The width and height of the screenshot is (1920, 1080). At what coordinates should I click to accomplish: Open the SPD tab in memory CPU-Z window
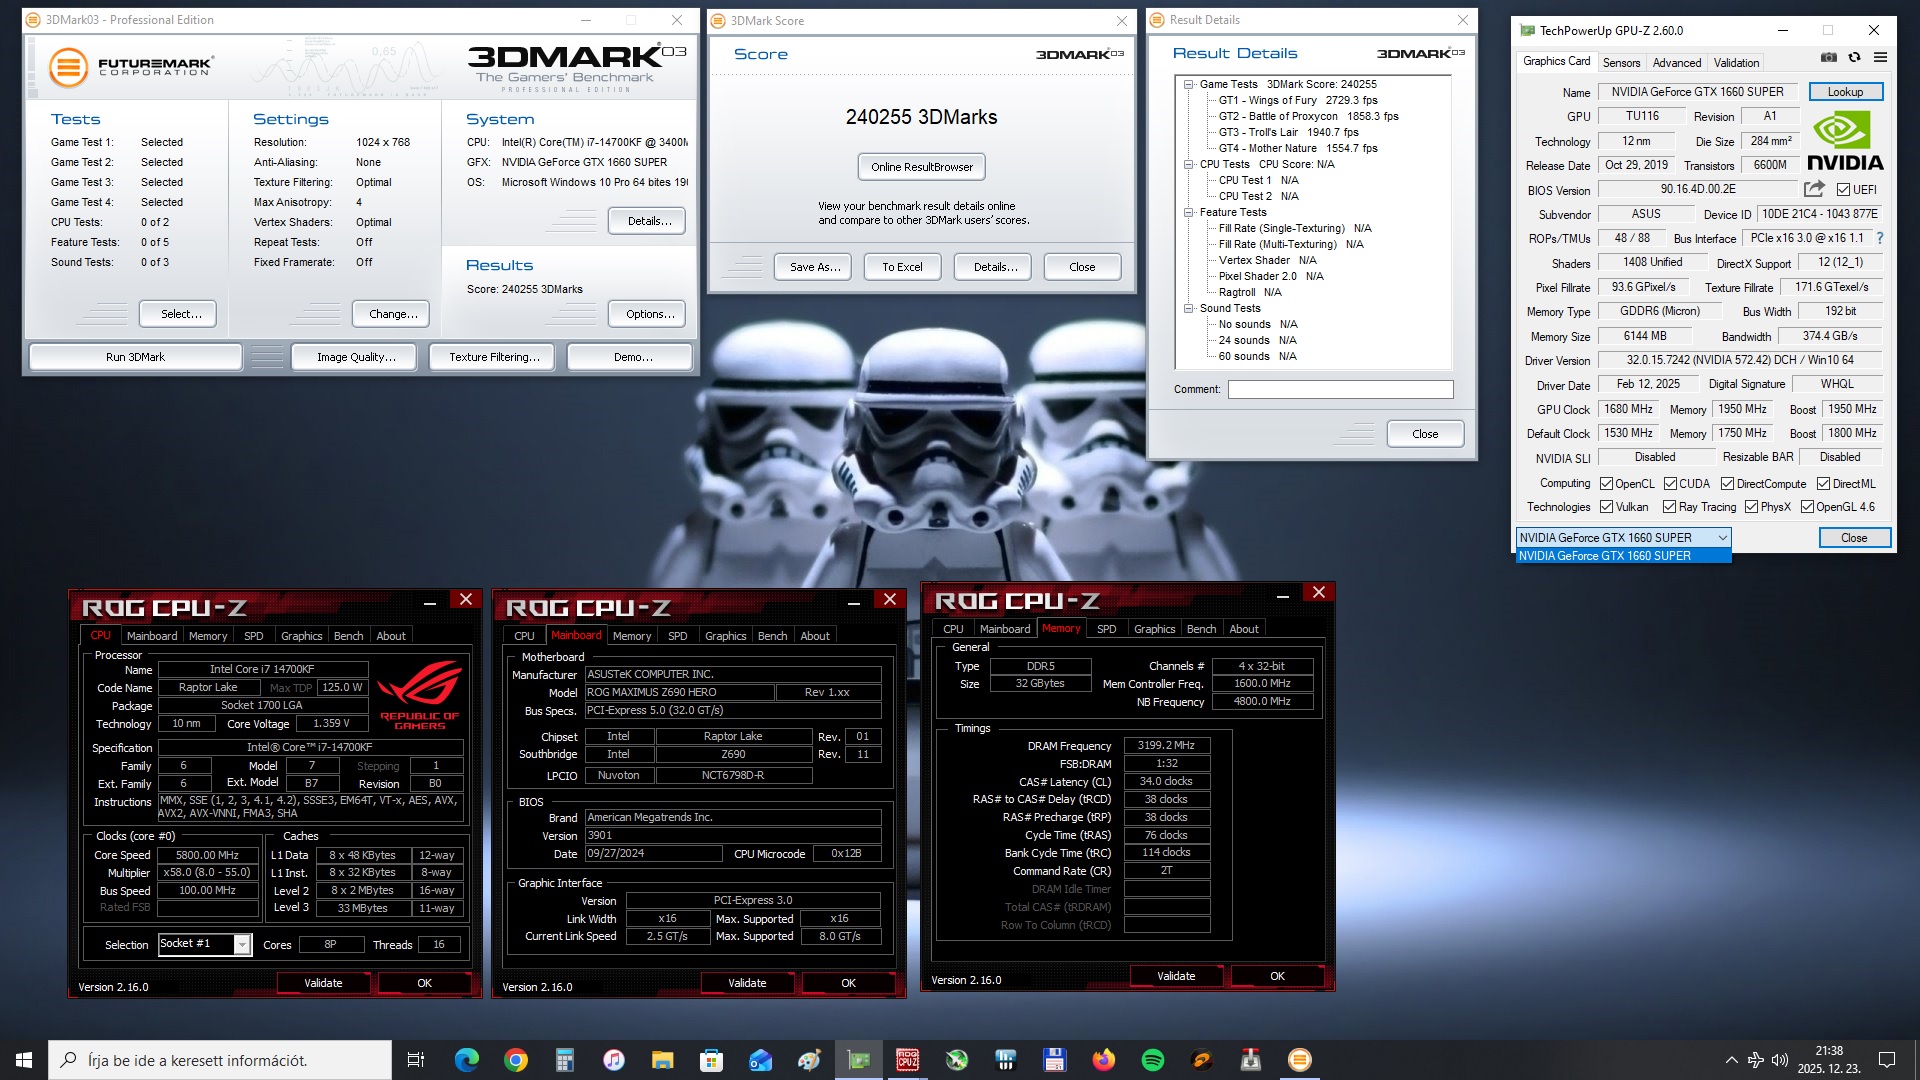(1106, 629)
